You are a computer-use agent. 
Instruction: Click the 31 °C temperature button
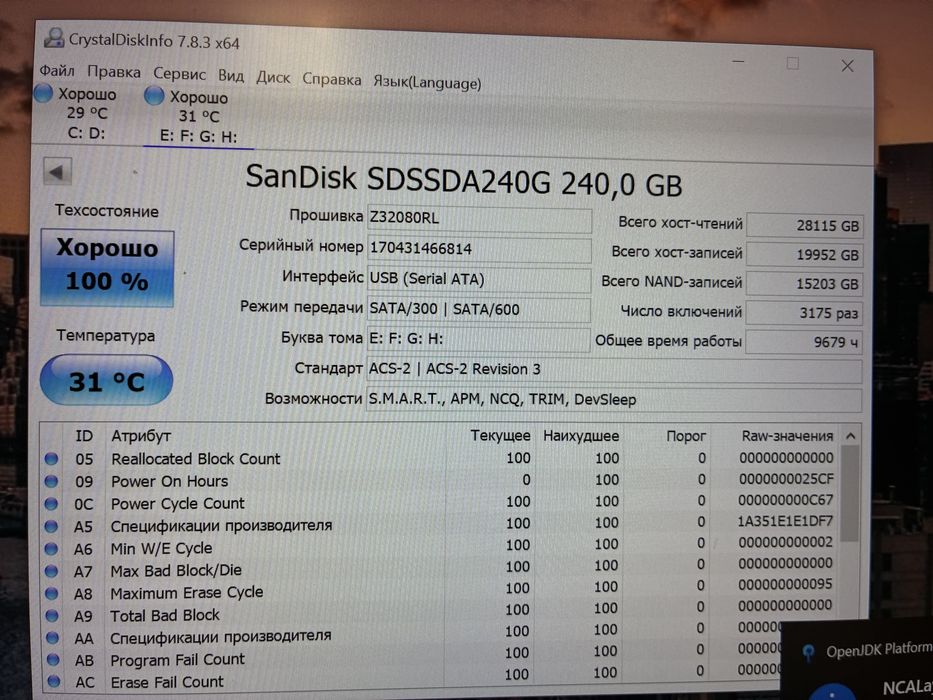(x=107, y=380)
